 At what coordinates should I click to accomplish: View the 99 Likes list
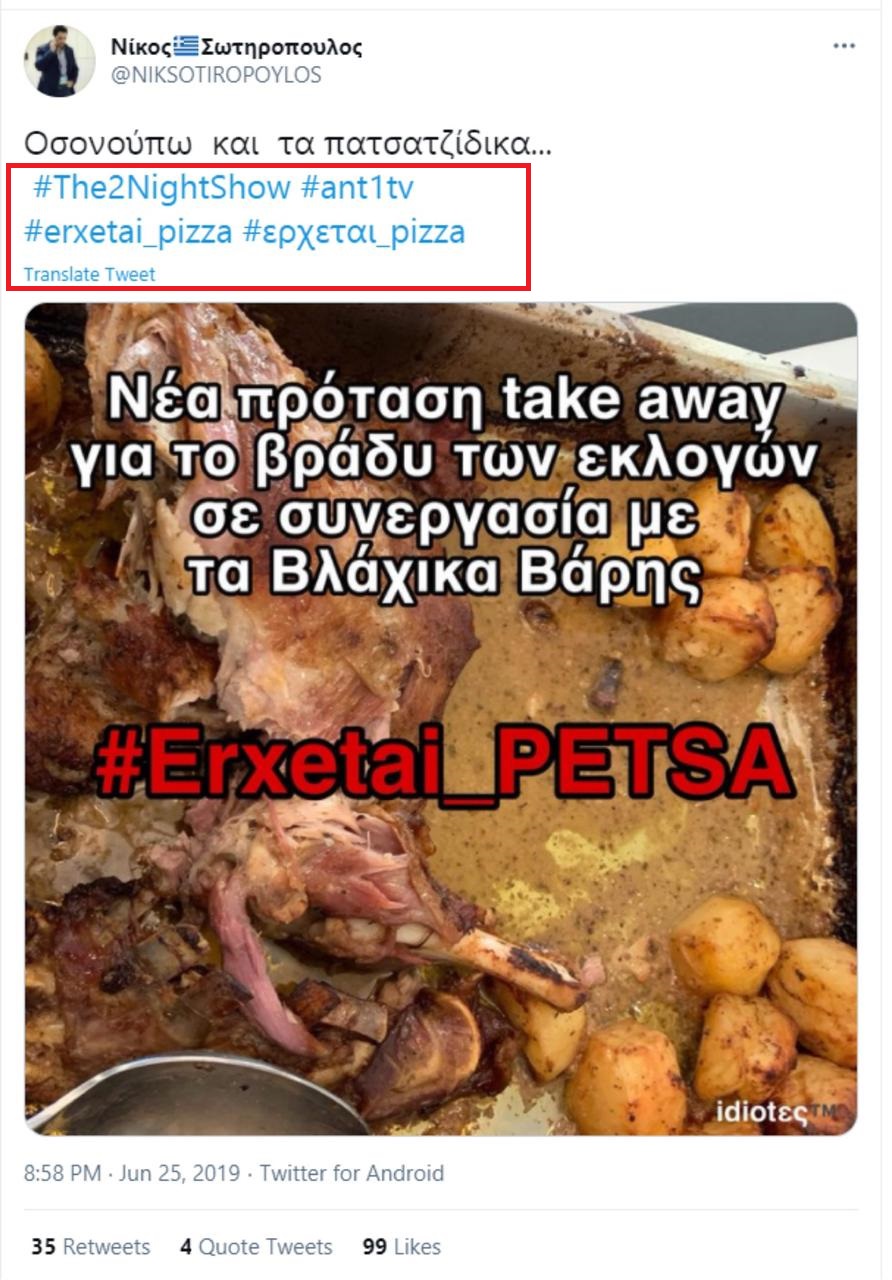(402, 1247)
